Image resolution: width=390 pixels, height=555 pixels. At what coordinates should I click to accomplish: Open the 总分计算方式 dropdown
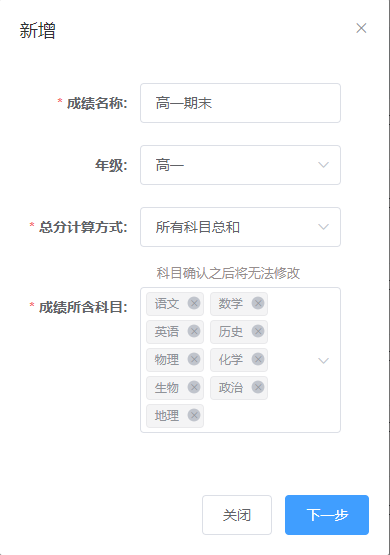tap(240, 227)
